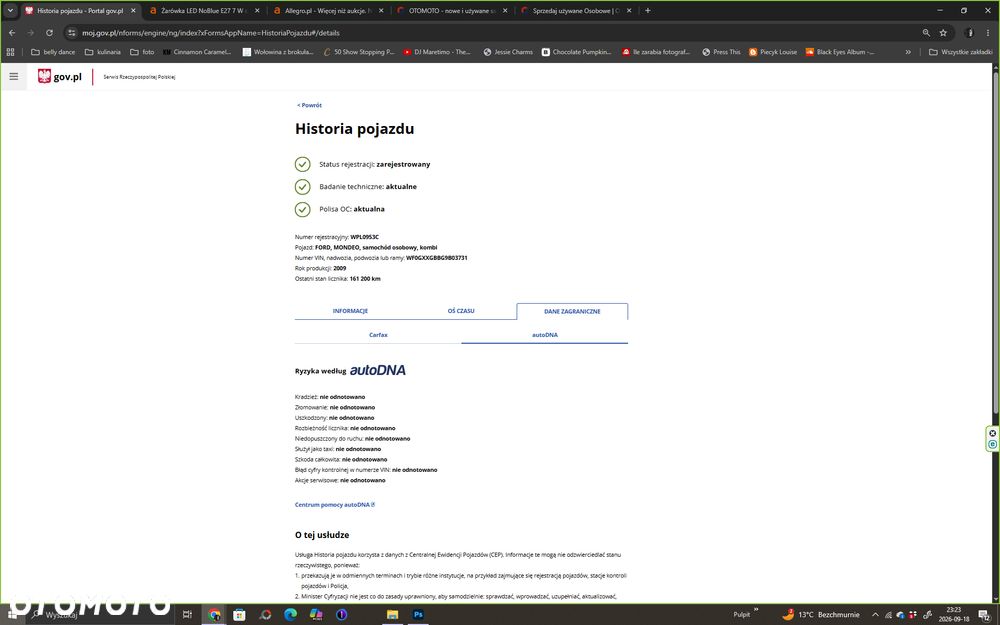The image size is (1000, 625).
Task: Bookmark this page with the star icon
Action: tap(943, 33)
